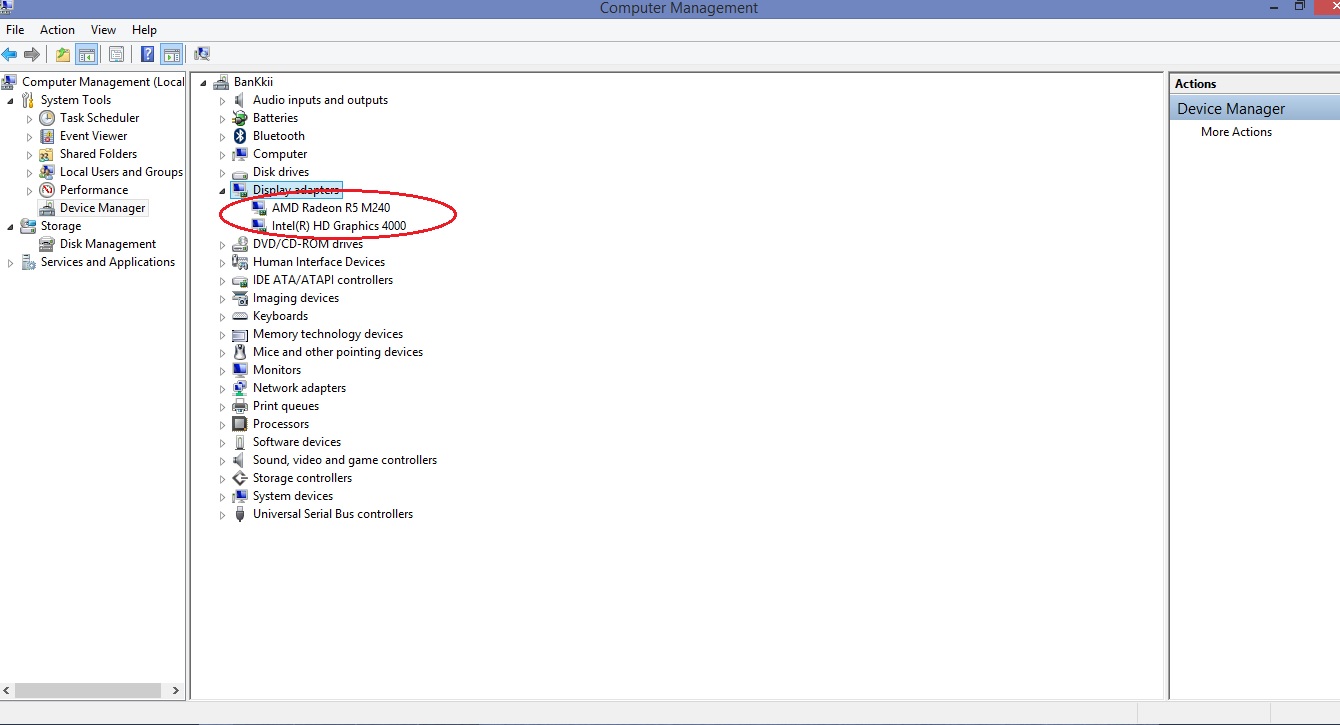Image resolution: width=1340 pixels, height=725 pixels.
Task: Click the Software devices icon
Action: 240,442
